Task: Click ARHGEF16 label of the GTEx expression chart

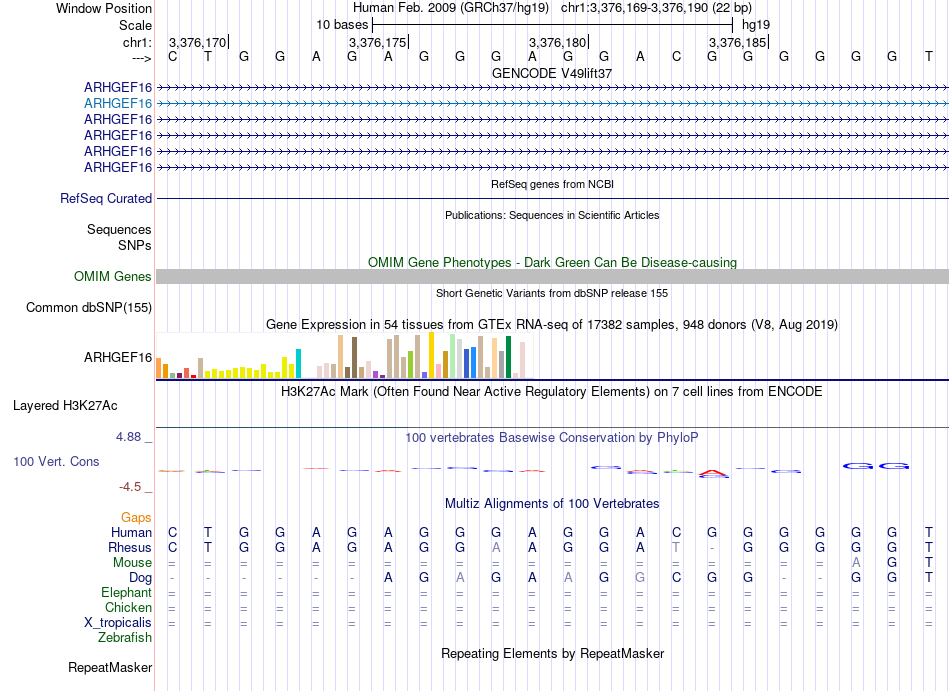Action: tap(118, 357)
